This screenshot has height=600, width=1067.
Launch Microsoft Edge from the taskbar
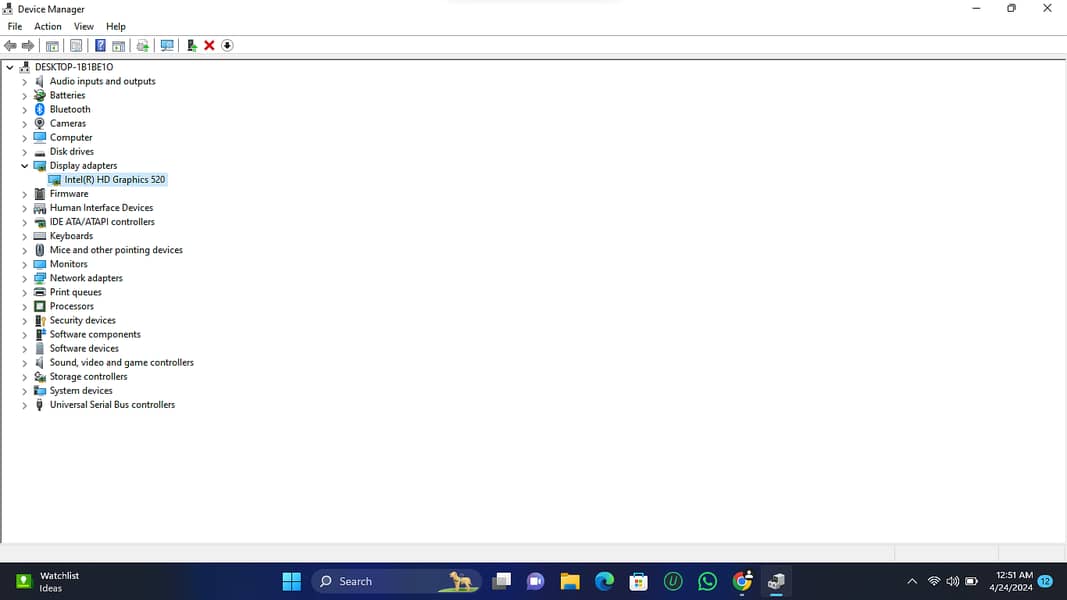pyautogui.click(x=604, y=582)
